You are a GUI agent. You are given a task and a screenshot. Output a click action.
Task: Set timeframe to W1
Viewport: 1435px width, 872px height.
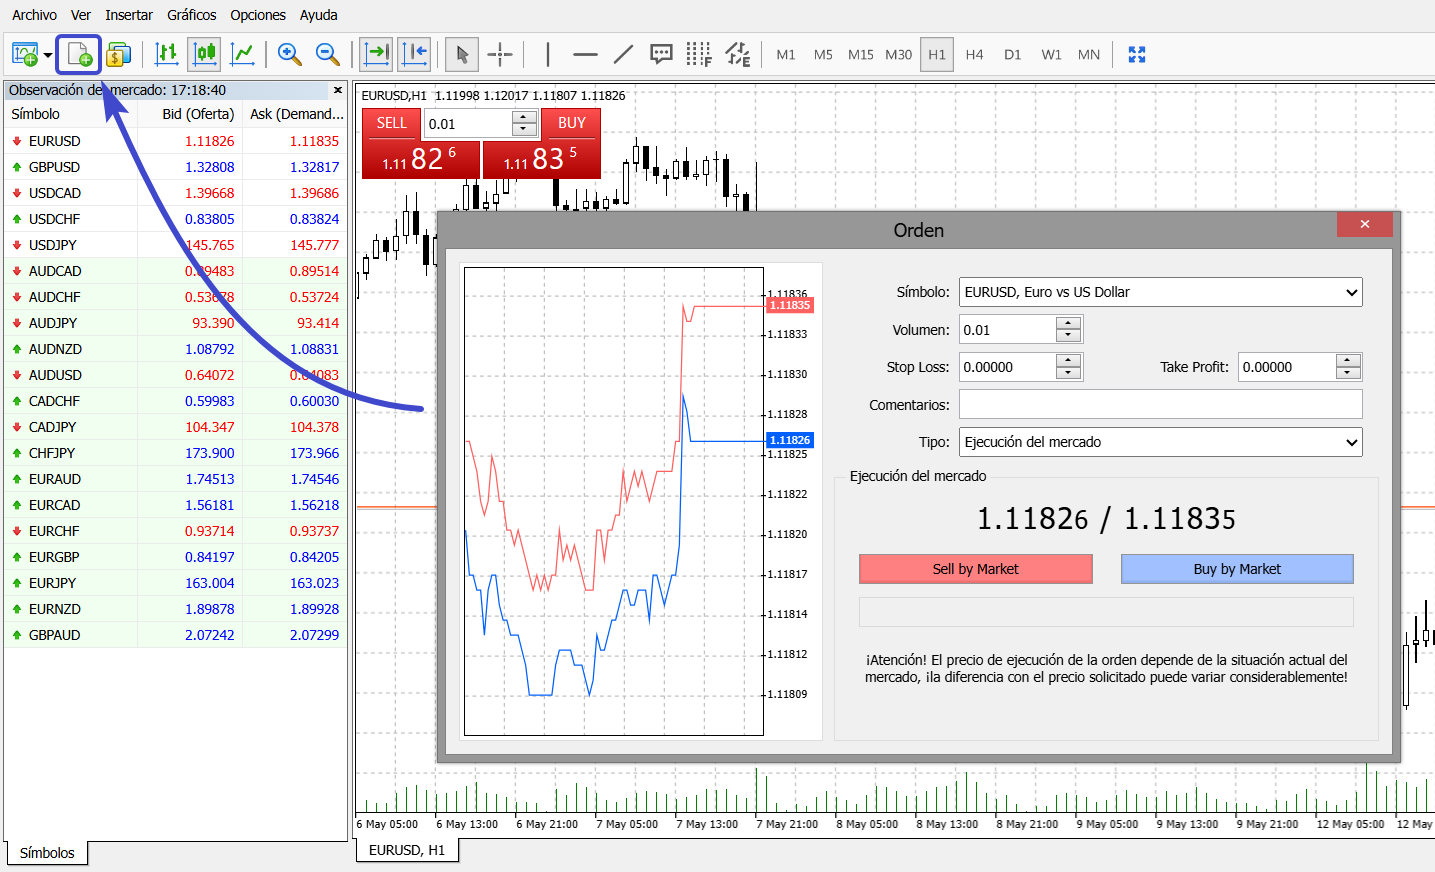tap(1051, 54)
